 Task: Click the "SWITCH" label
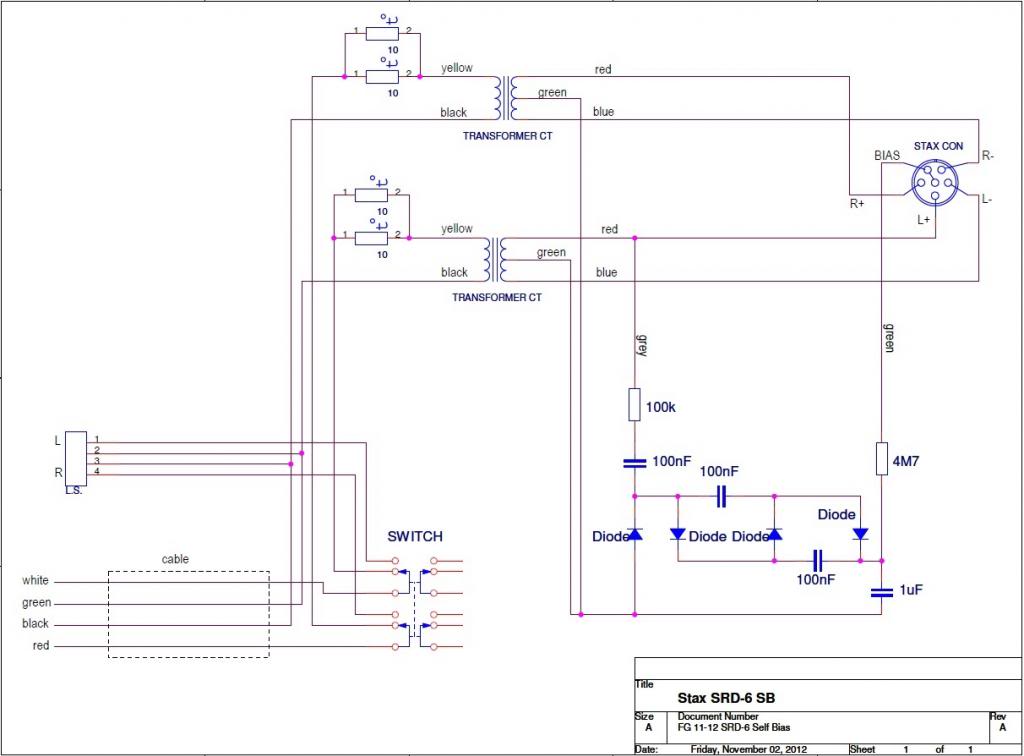pos(415,537)
